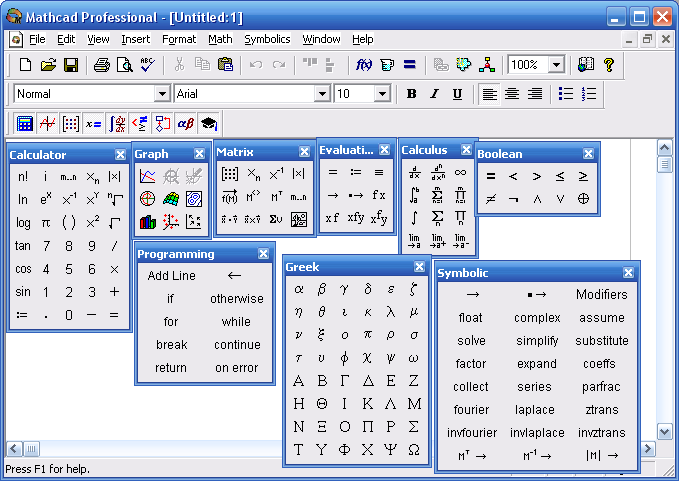Image resolution: width=679 pixels, height=481 pixels.
Task: Toggle bulleted list formatting
Action: coord(566,94)
